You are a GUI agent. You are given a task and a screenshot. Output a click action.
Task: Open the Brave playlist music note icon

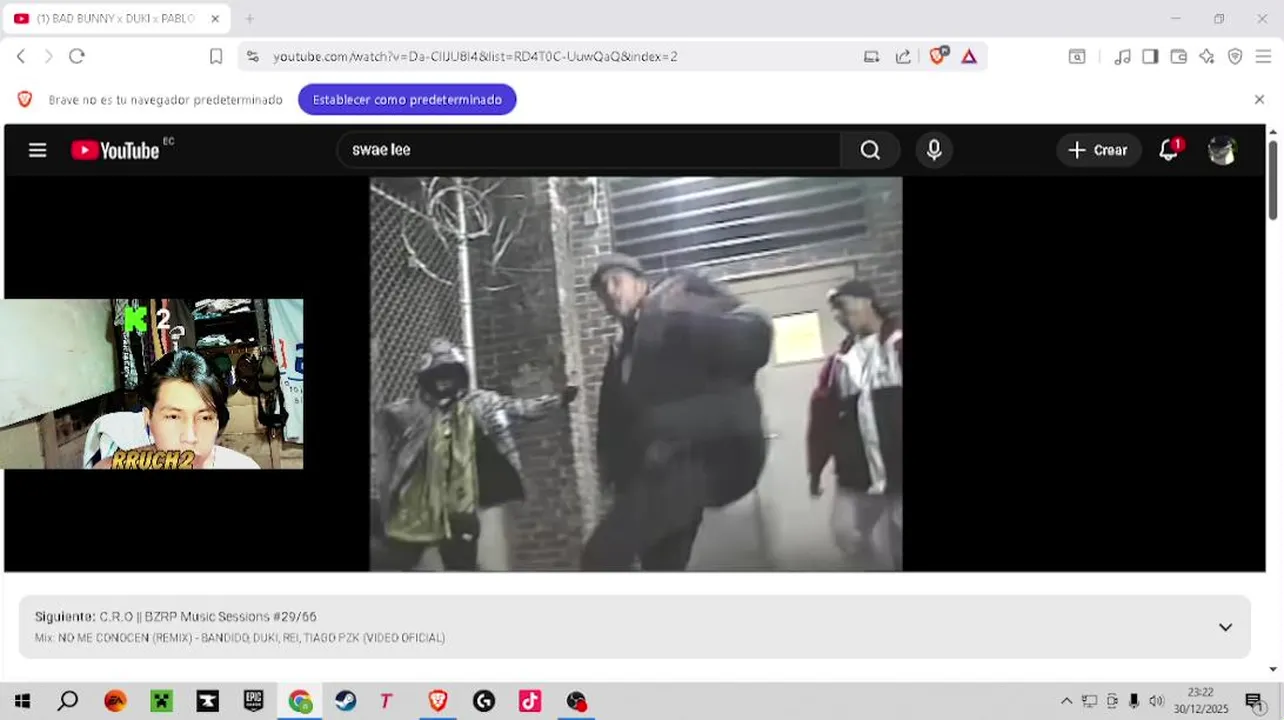(x=1122, y=57)
